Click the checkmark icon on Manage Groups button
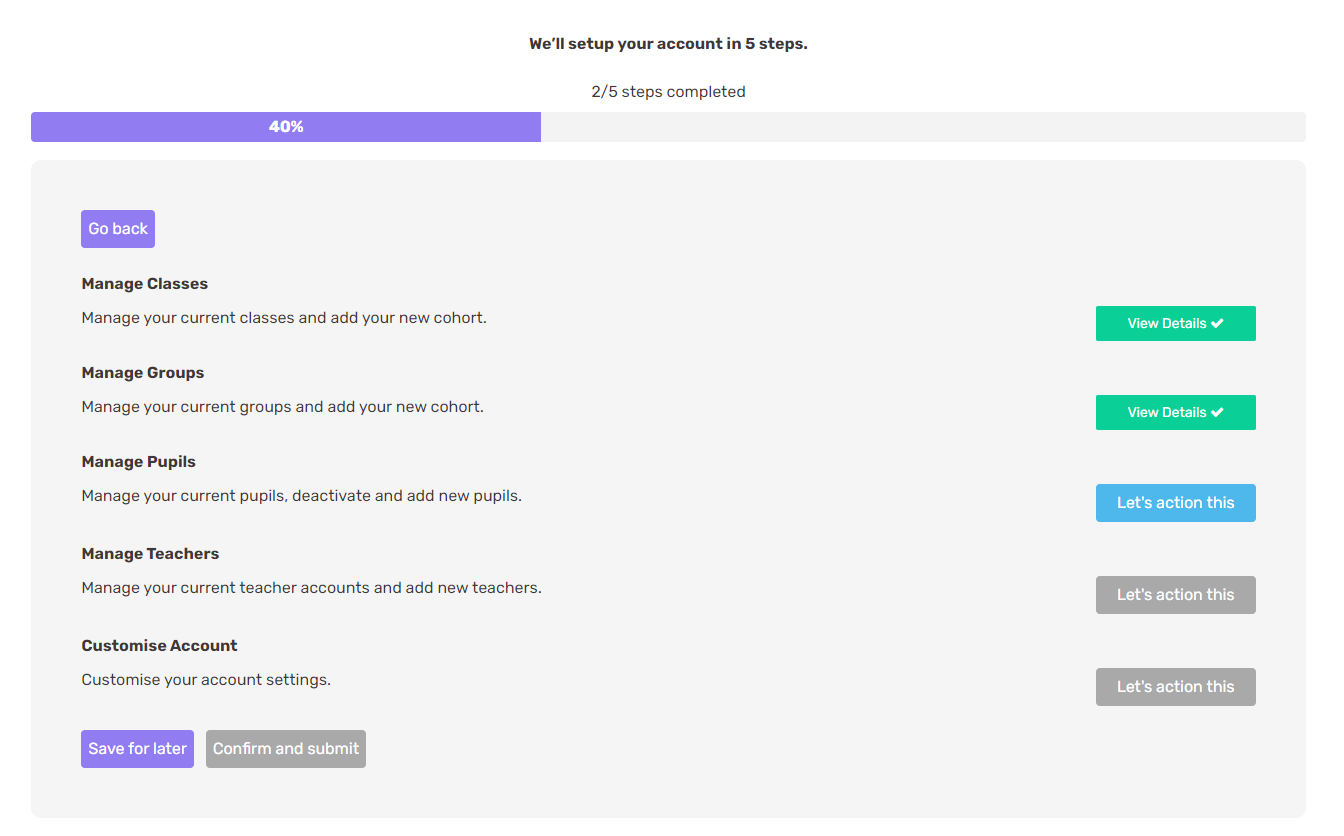This screenshot has width=1344, height=836. tap(1217, 413)
